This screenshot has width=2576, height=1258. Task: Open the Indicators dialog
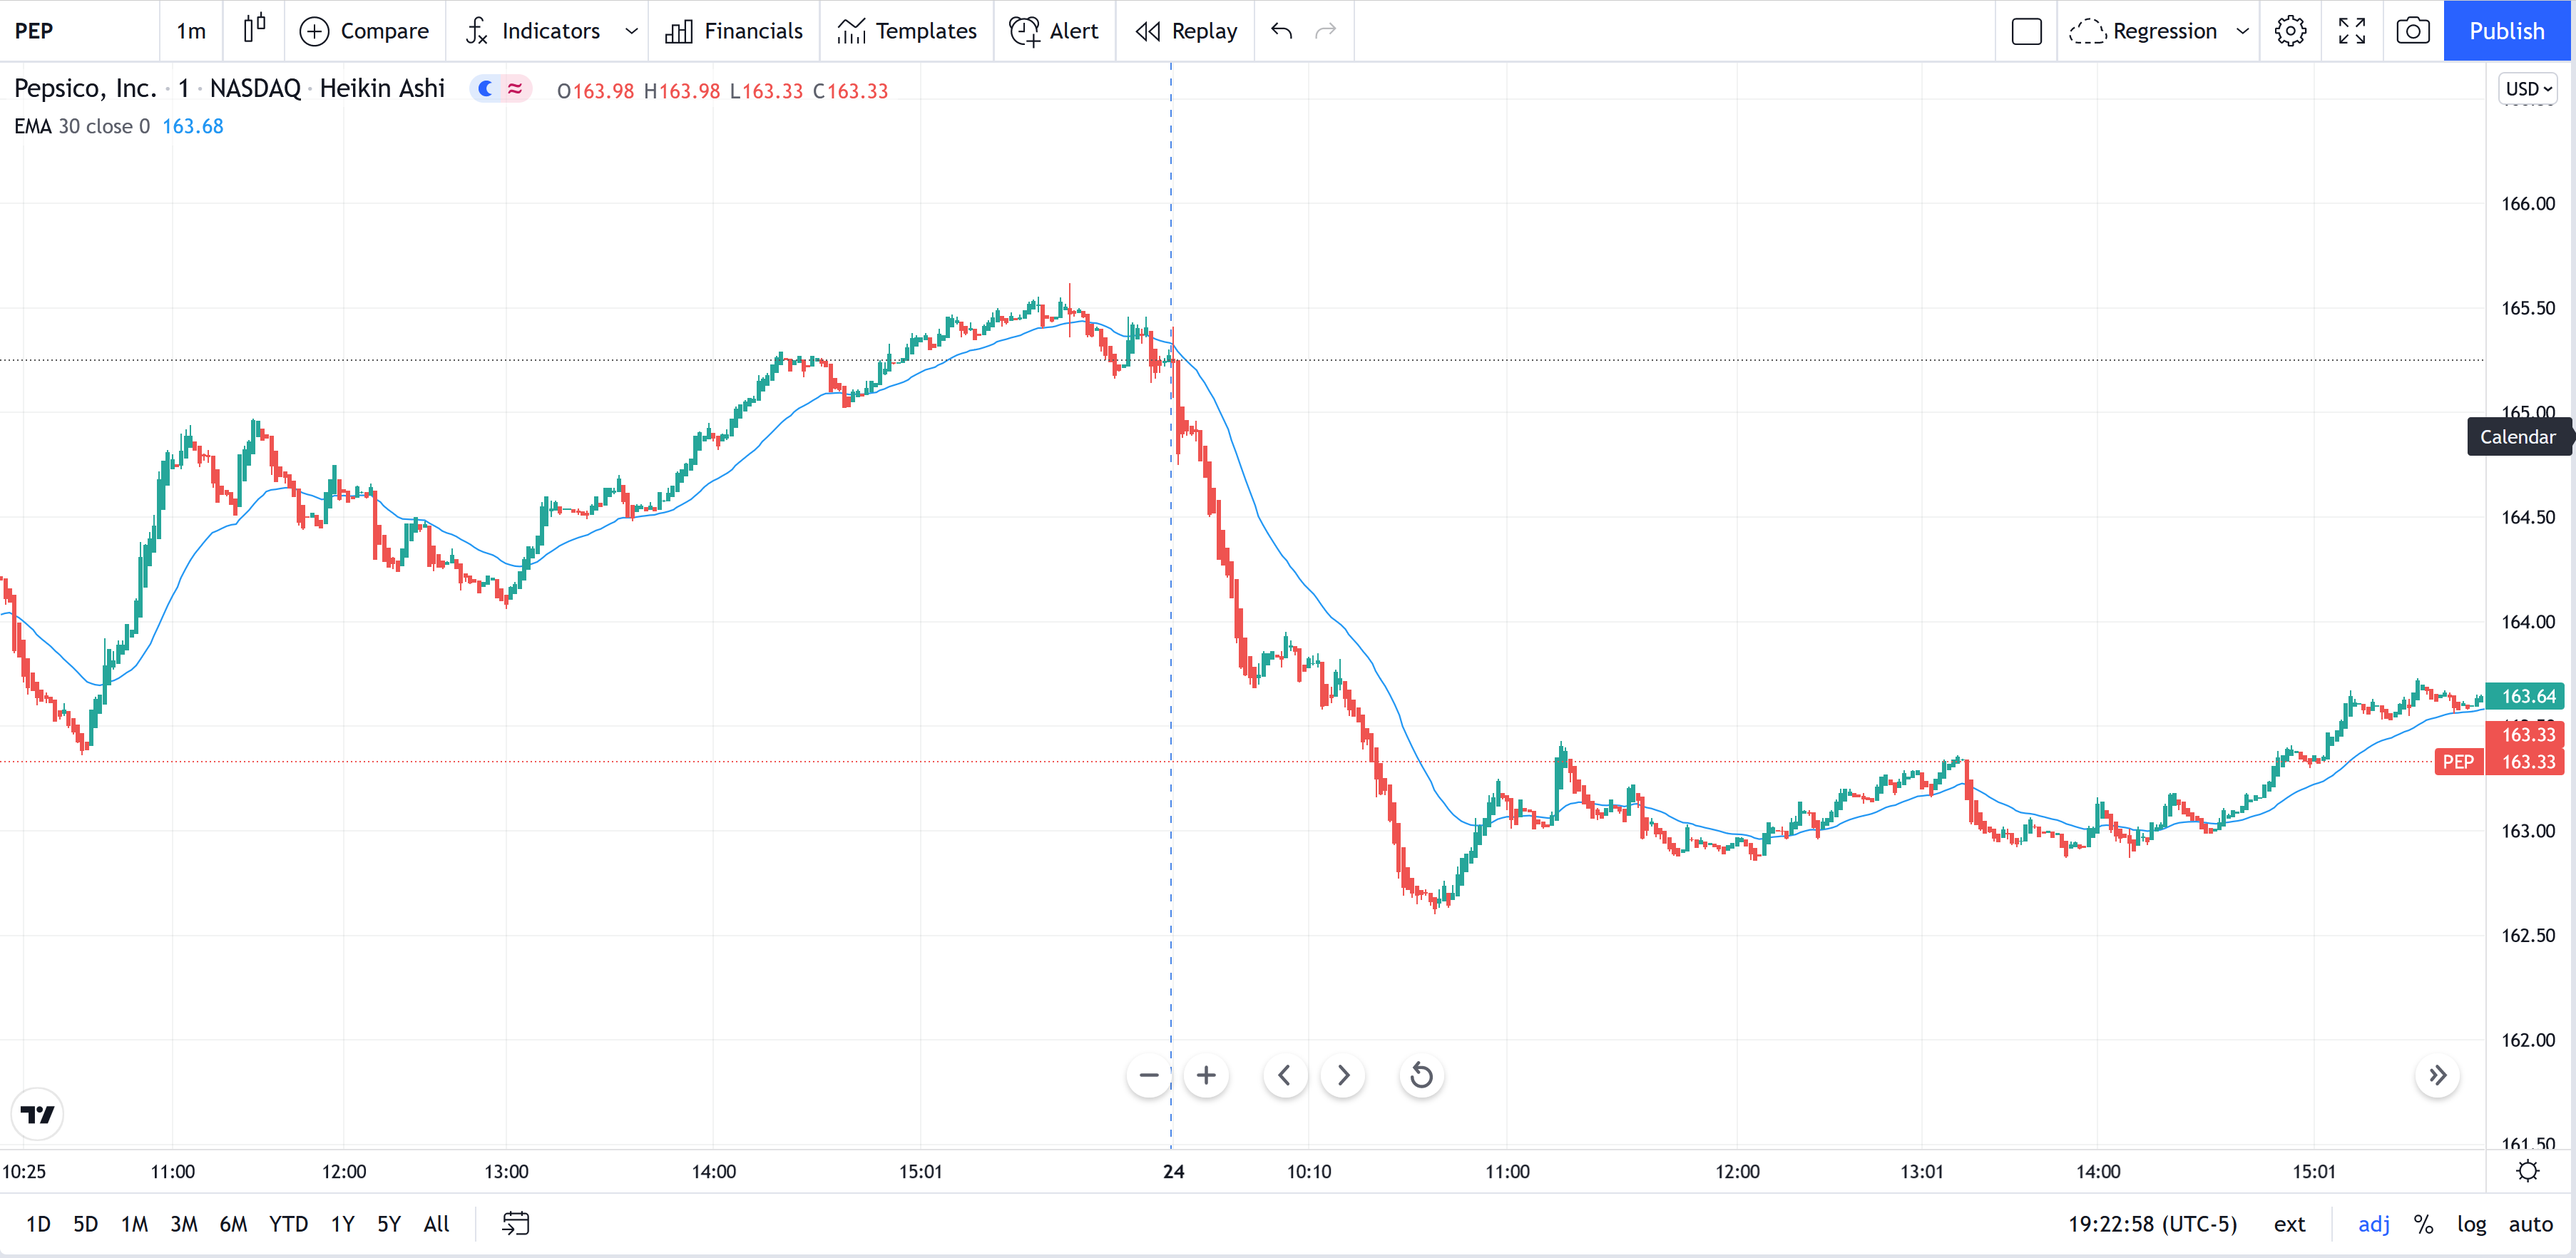pyautogui.click(x=533, y=31)
